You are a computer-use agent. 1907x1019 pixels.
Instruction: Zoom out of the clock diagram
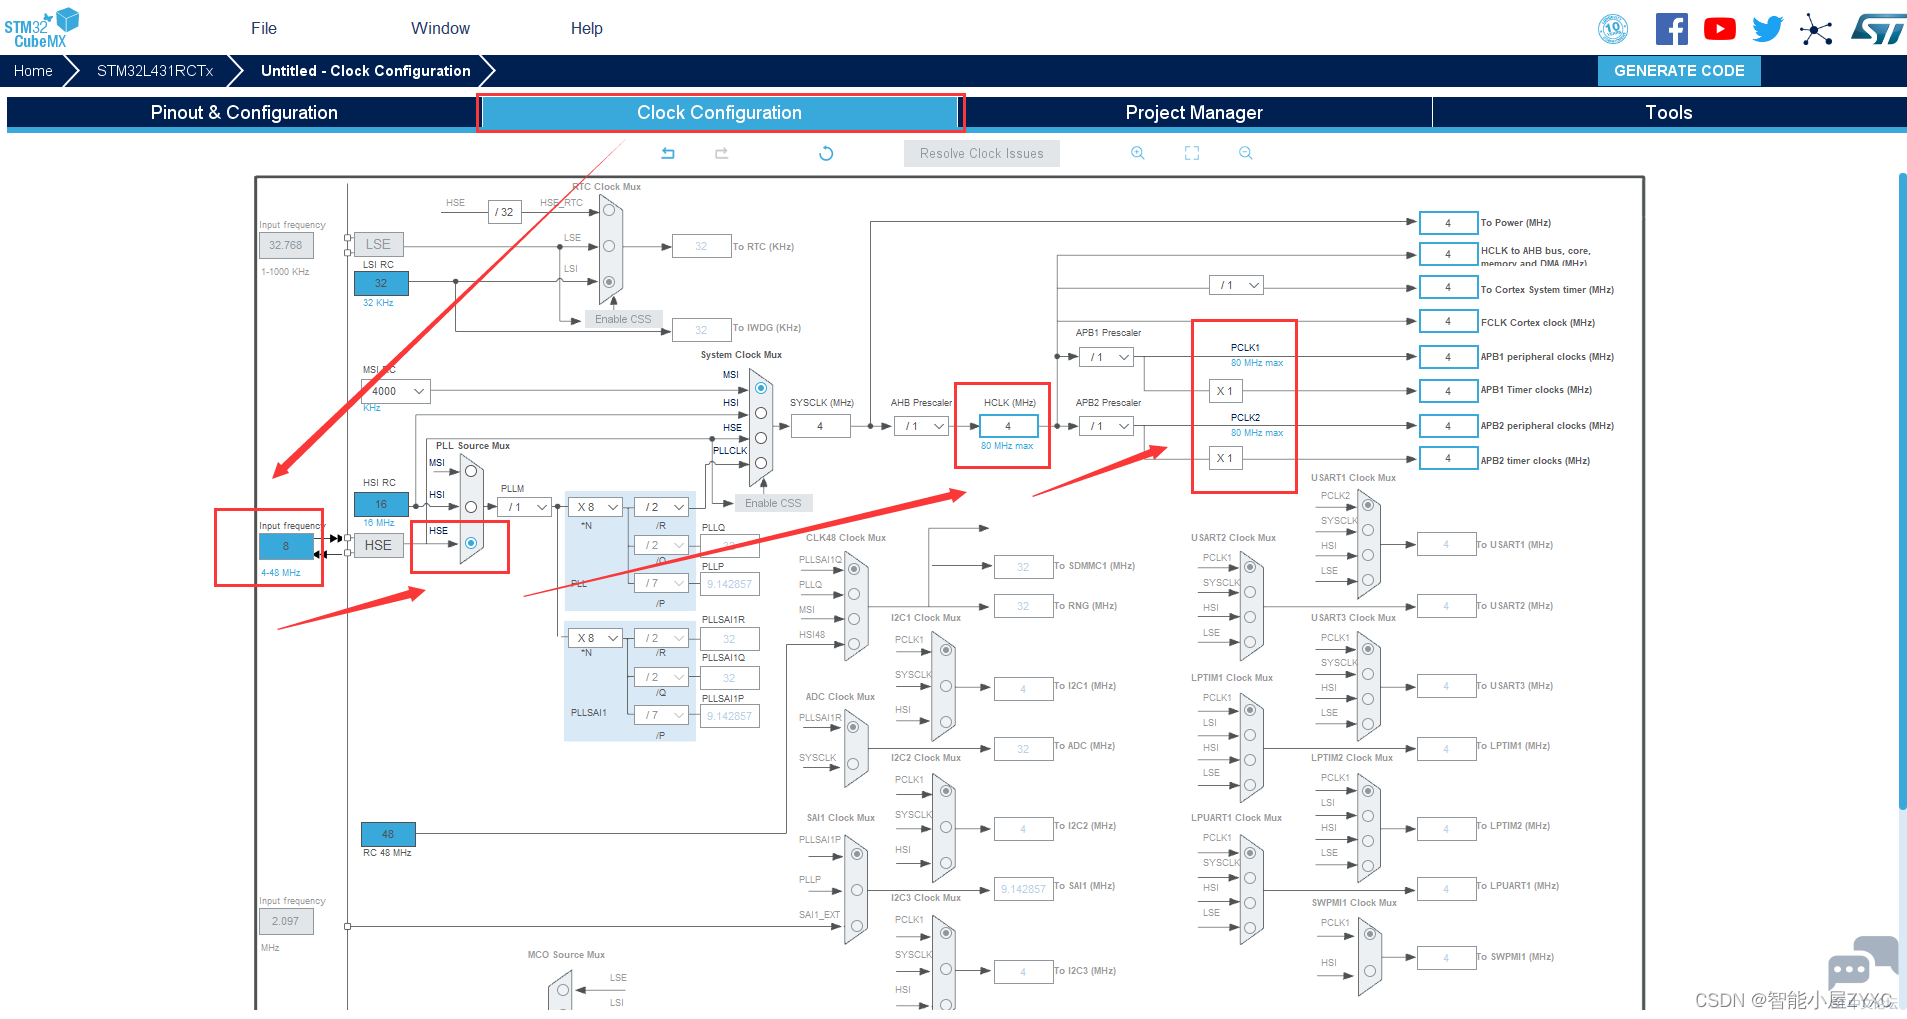click(x=1246, y=153)
